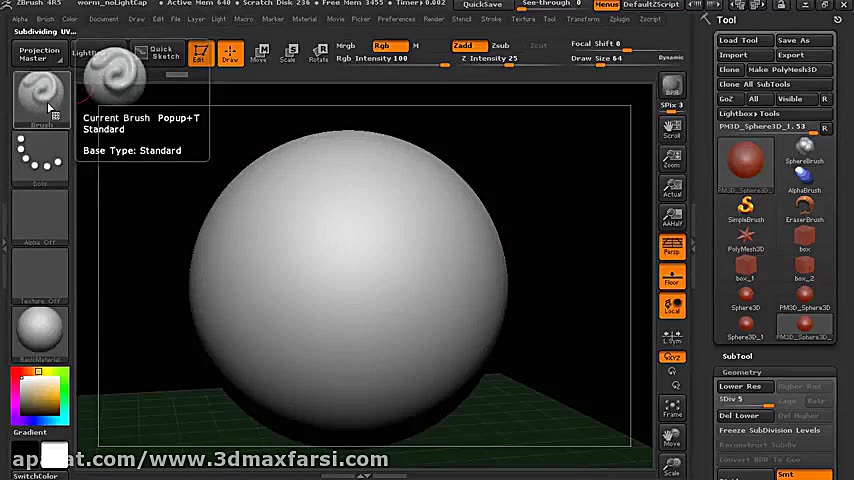Click the Dots stroke type thumbnail
Viewport: 854px width, 480px height.
[40, 159]
